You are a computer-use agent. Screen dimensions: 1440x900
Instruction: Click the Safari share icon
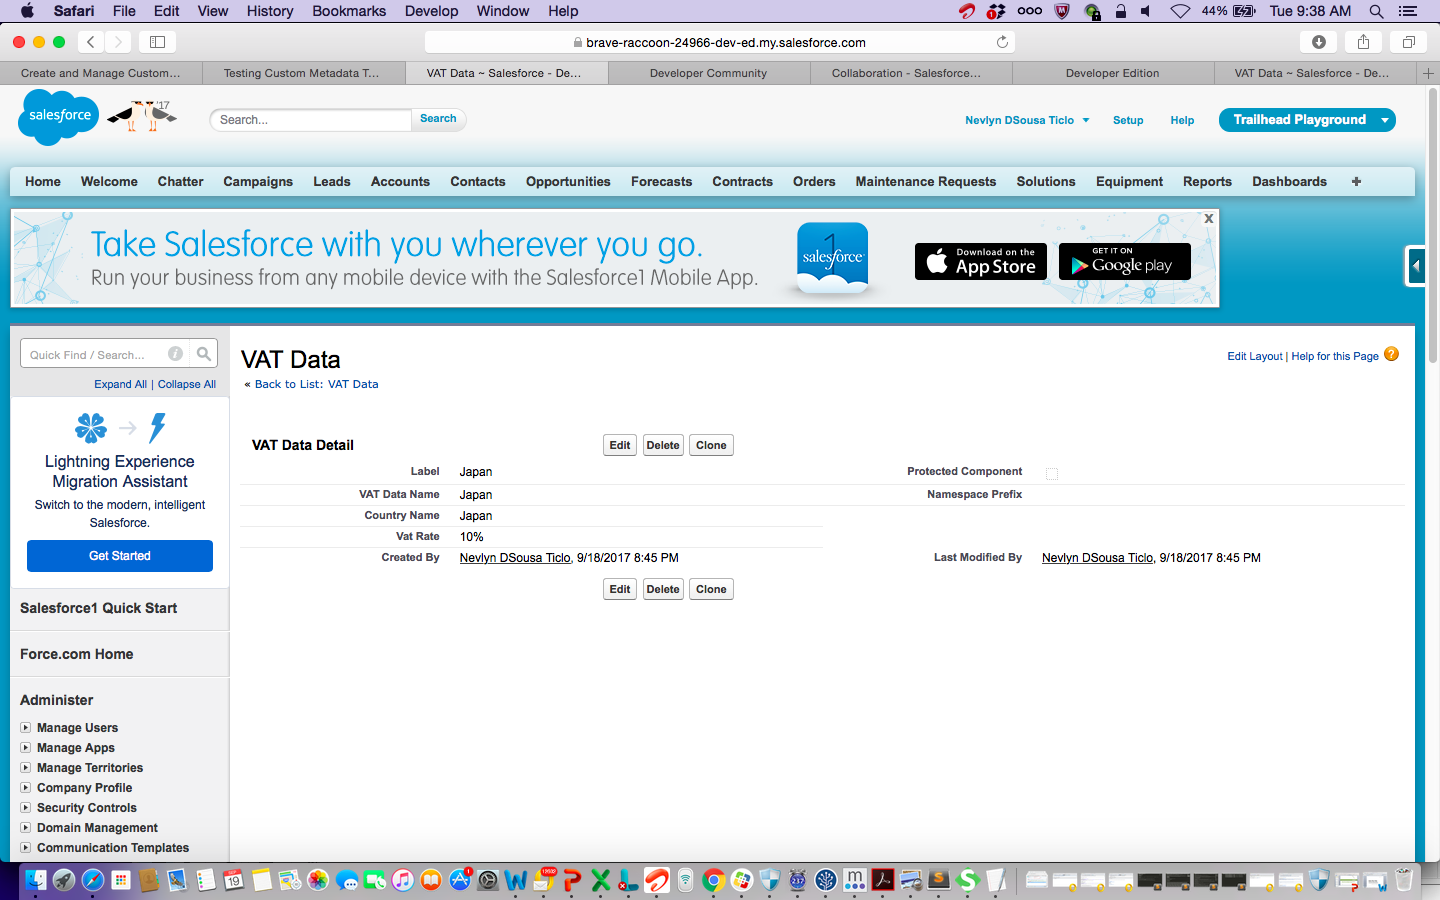pyautogui.click(x=1363, y=42)
